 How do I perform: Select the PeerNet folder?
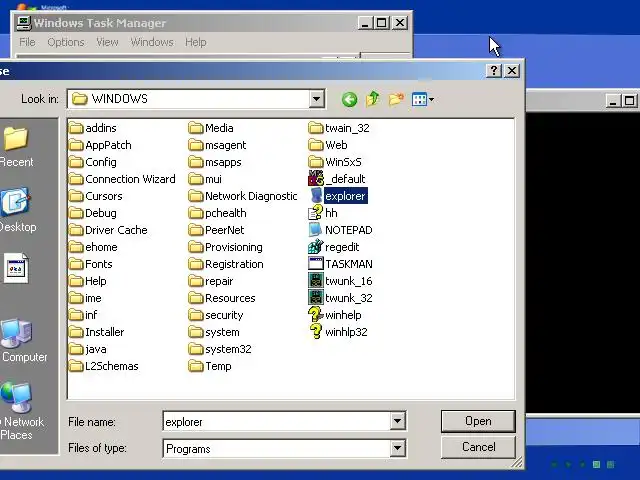pos(217,230)
